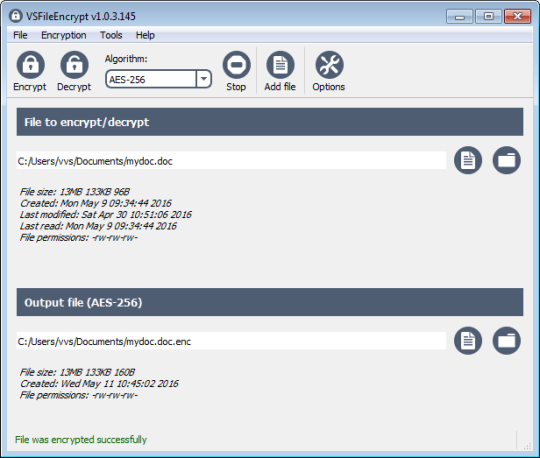Viewport: 540px width, 458px height.
Task: Click the output file path field mydoc.doc.enc
Action: 231,341
